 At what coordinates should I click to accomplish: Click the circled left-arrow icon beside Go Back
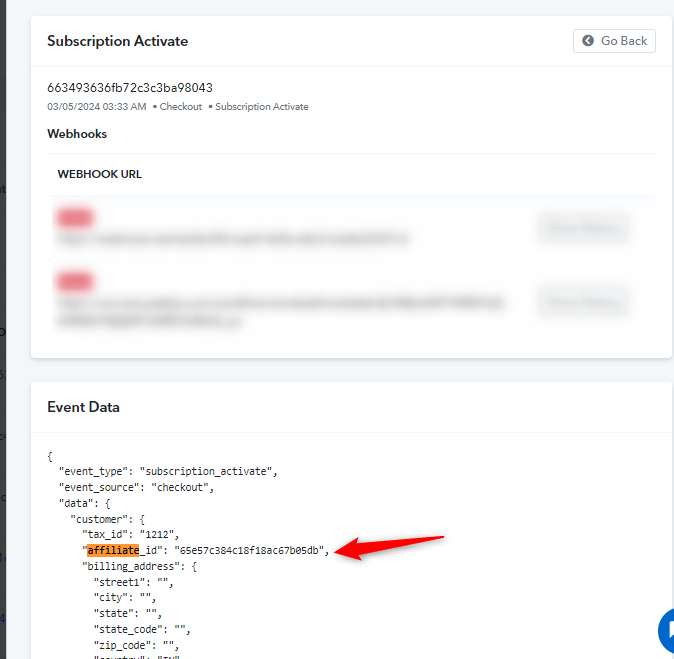coord(588,41)
